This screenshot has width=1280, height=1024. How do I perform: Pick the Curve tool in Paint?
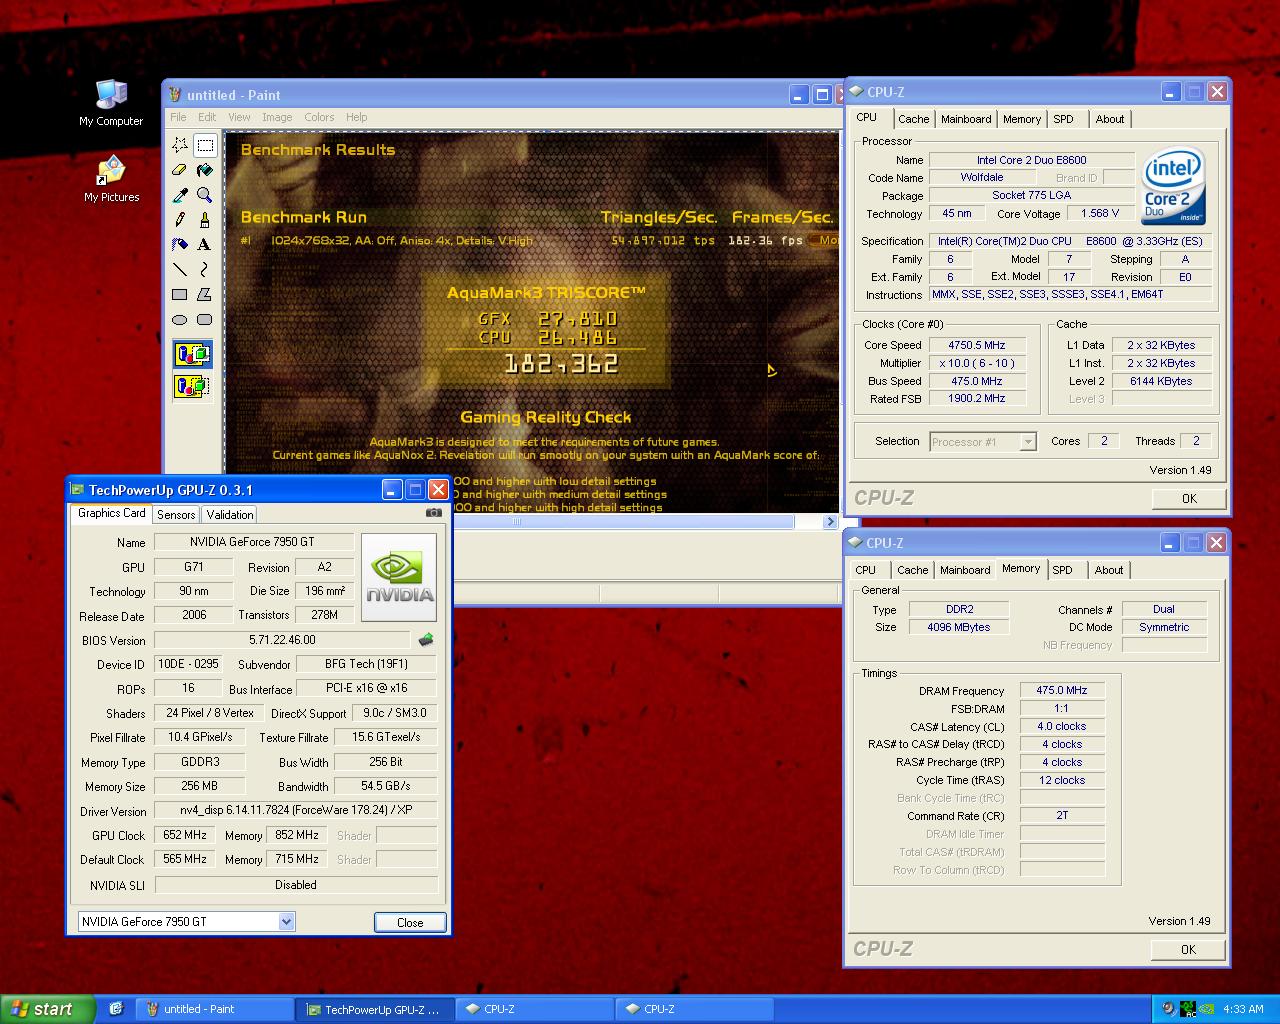point(205,270)
